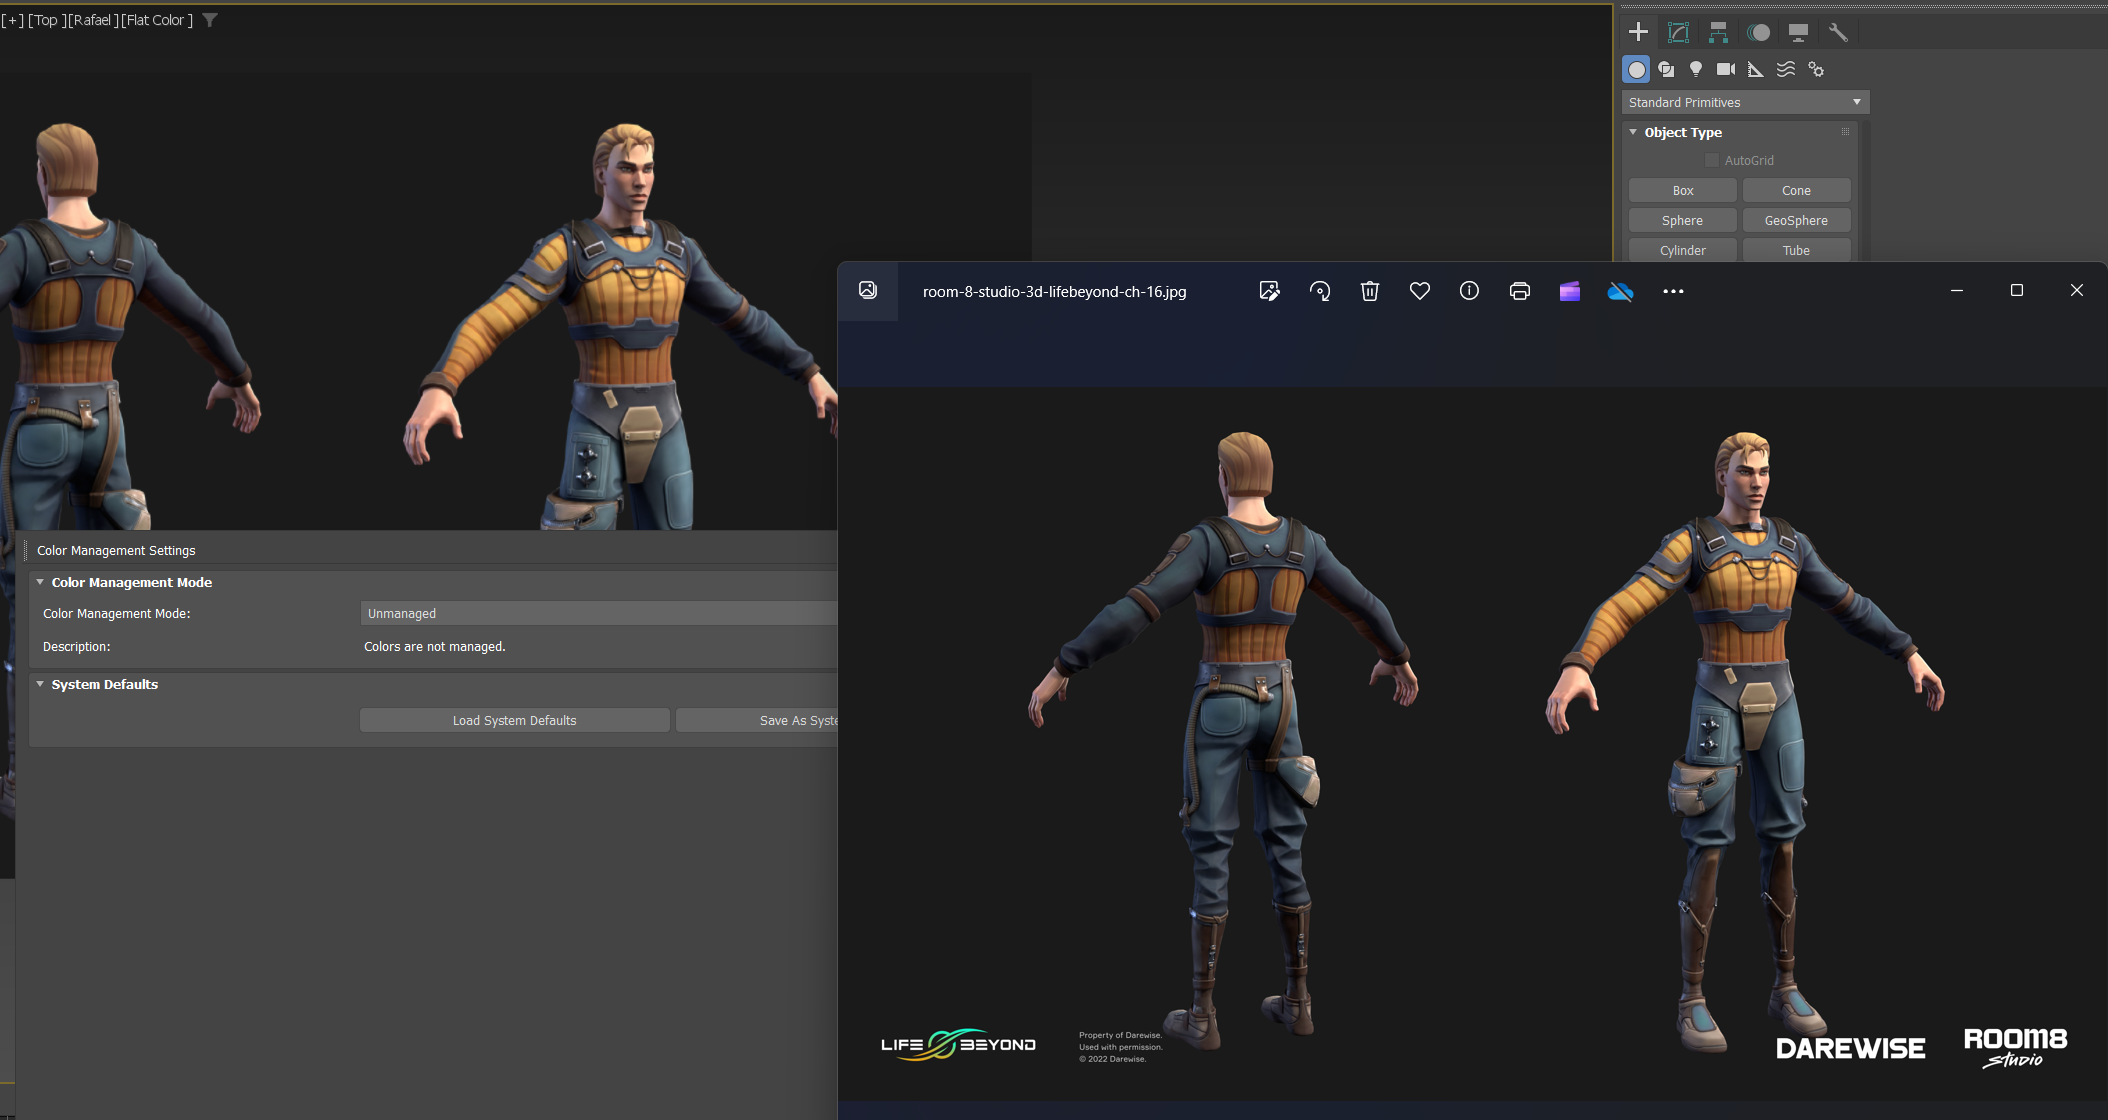
Task: Select the Geometry category icon
Action: [1636, 69]
